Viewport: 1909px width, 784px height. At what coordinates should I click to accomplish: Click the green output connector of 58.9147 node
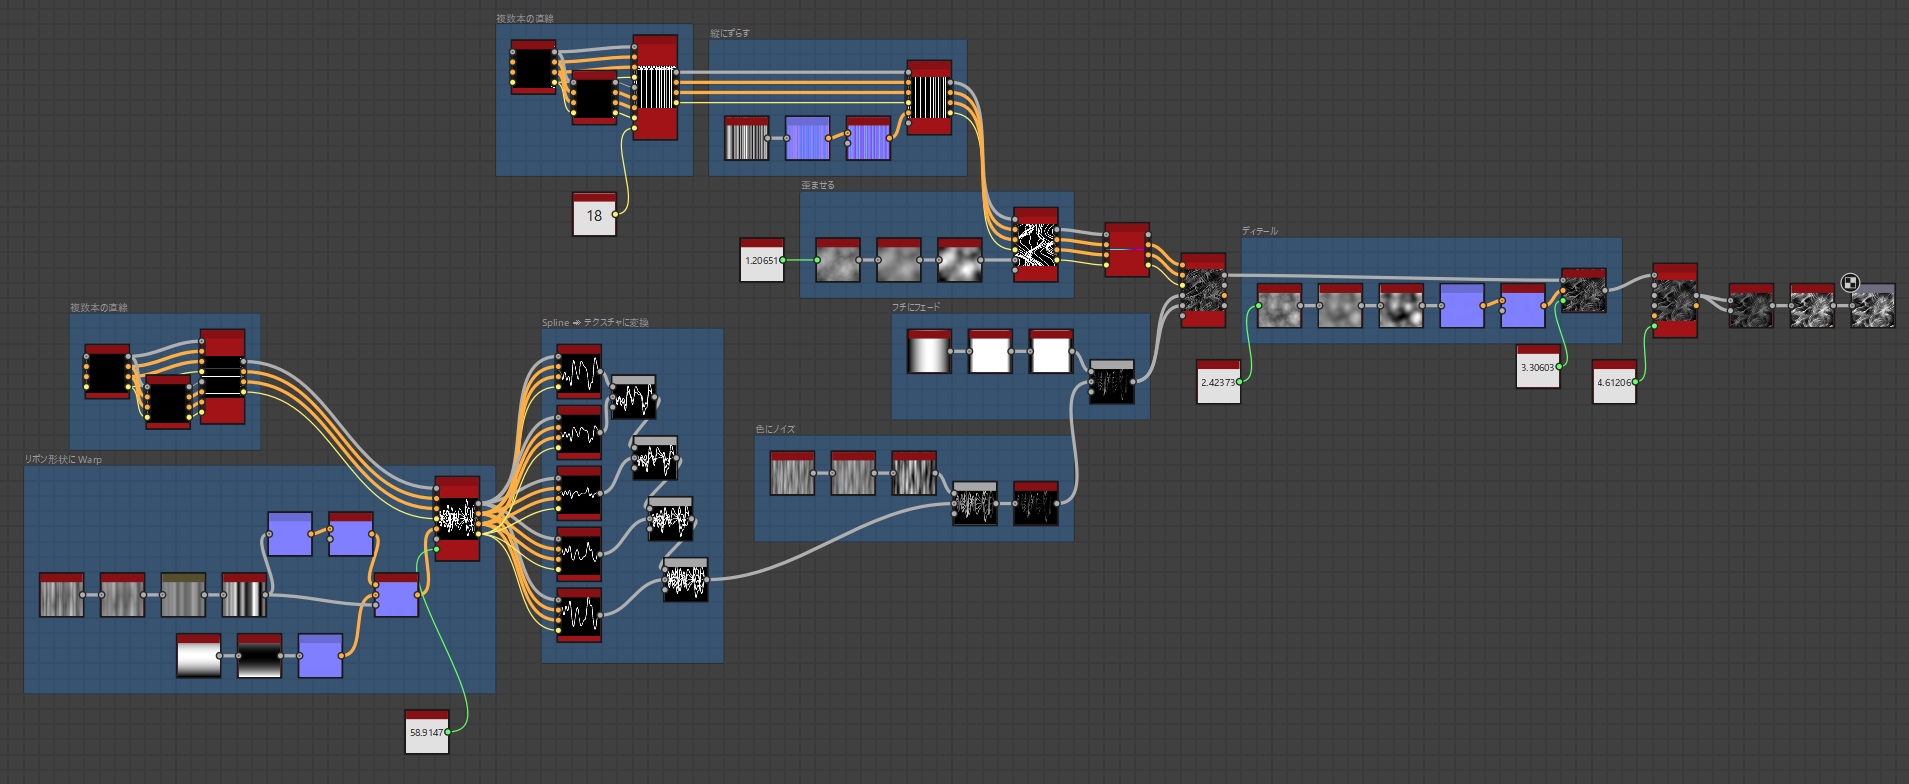pos(448,732)
